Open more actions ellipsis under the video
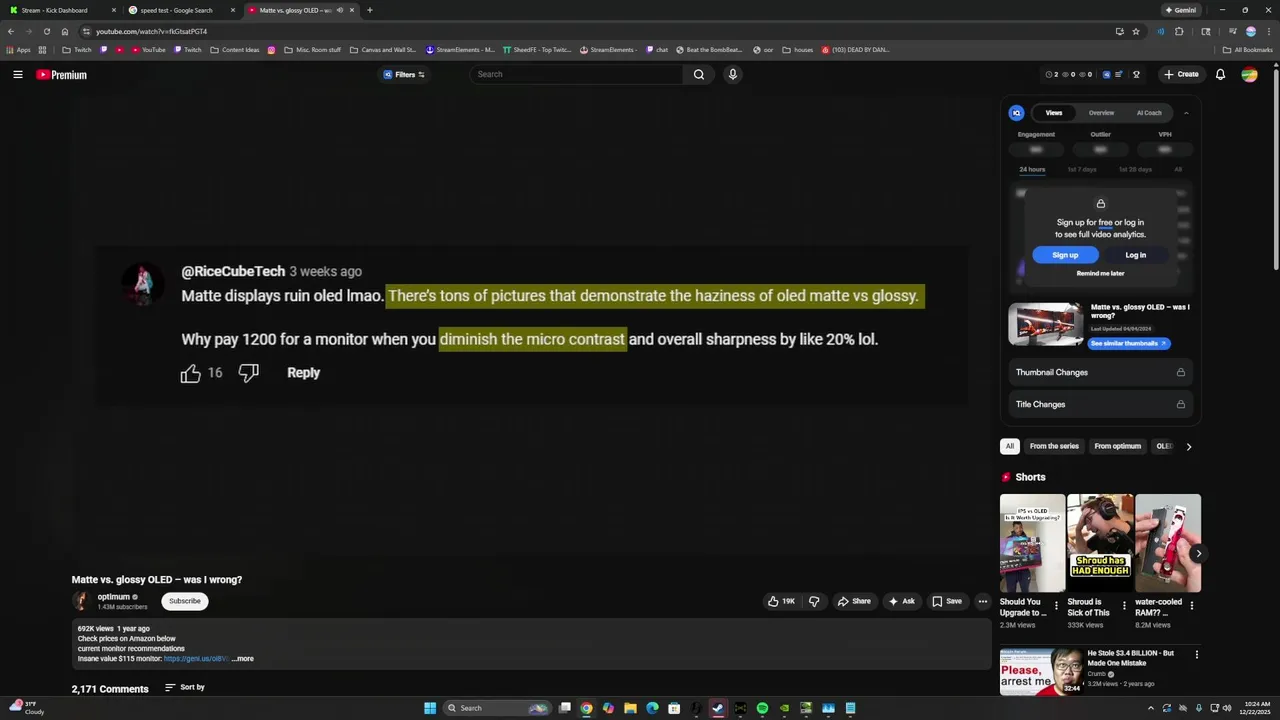The image size is (1280, 720). (x=983, y=601)
